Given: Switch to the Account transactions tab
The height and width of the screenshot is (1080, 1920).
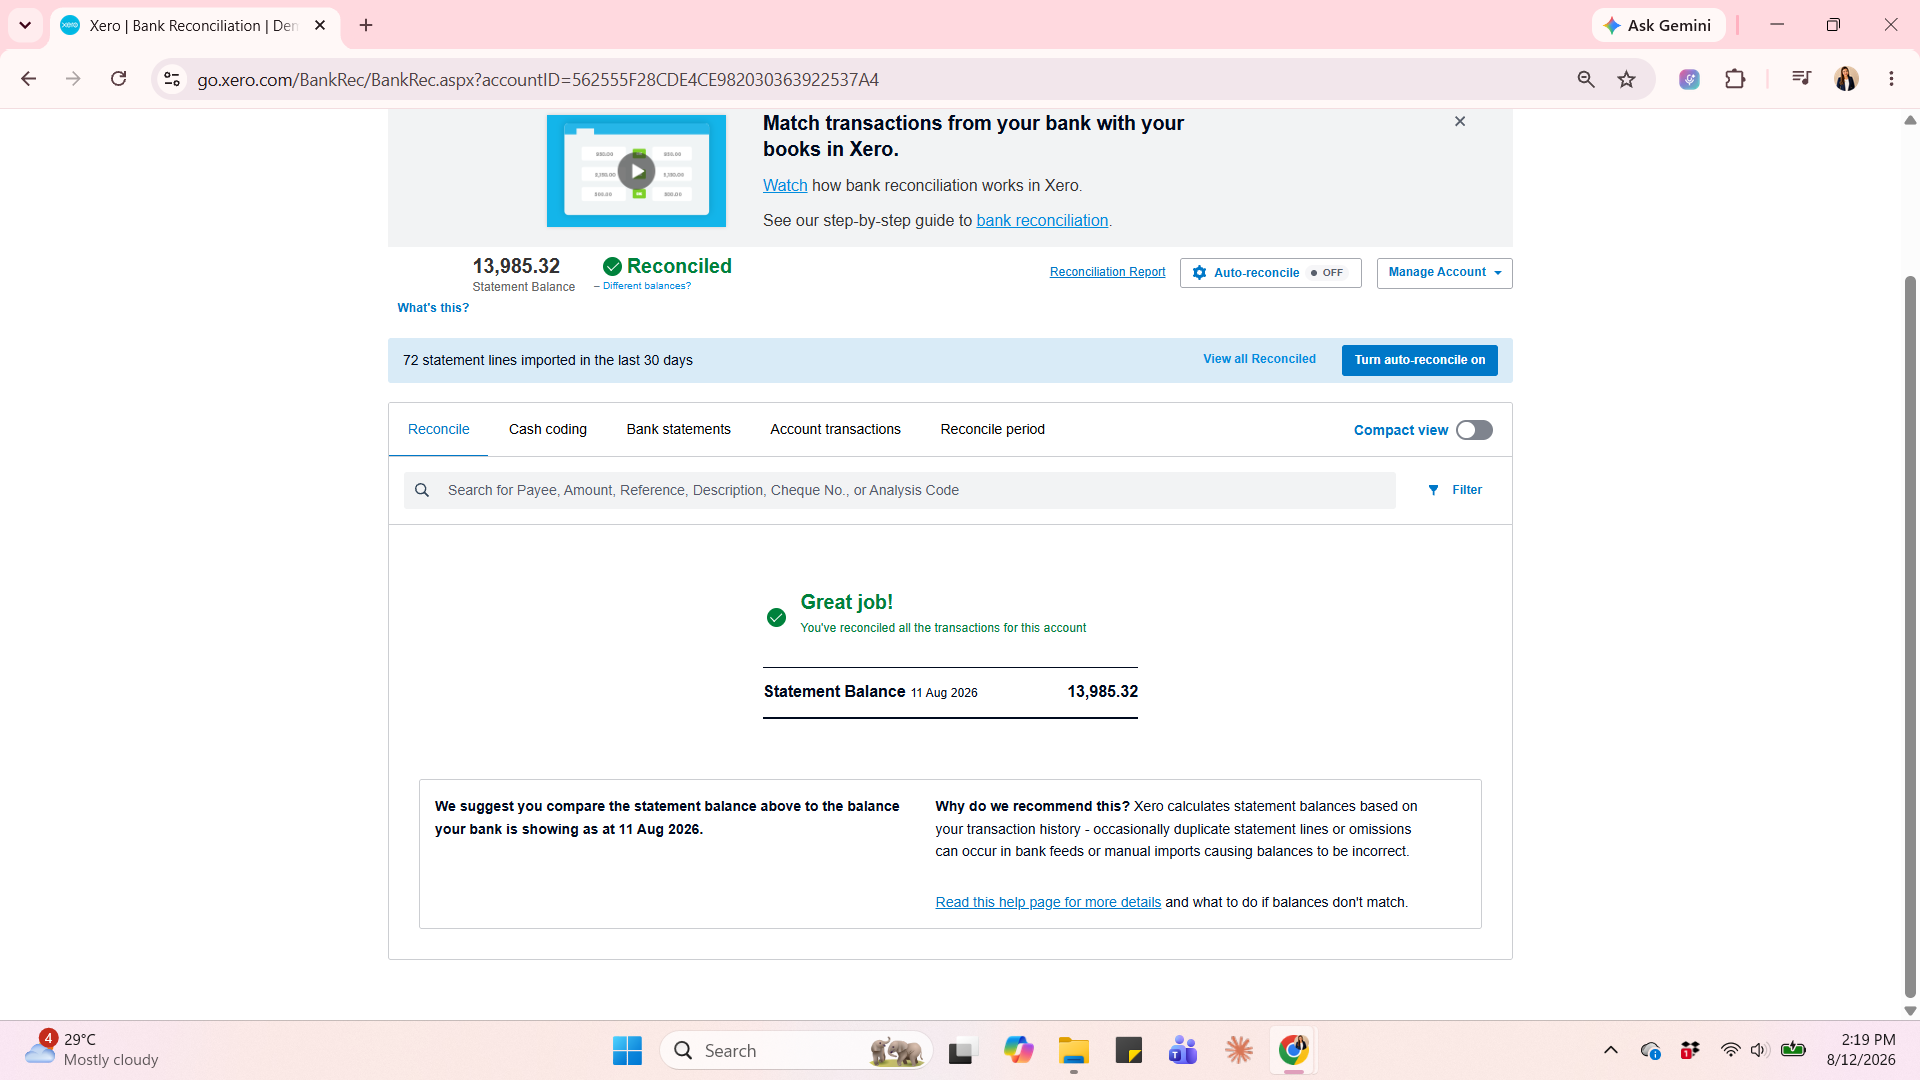Looking at the screenshot, I should (835, 429).
